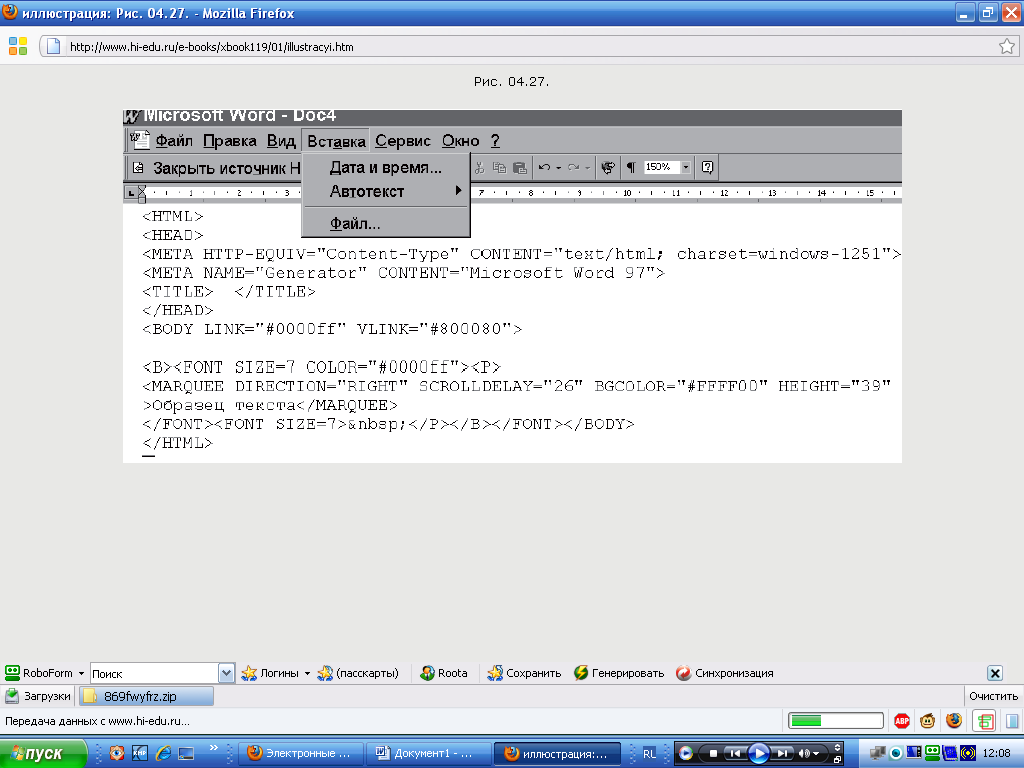
Task: Click the Undo arrow in the Word illustration toolbar
Action: (x=544, y=167)
